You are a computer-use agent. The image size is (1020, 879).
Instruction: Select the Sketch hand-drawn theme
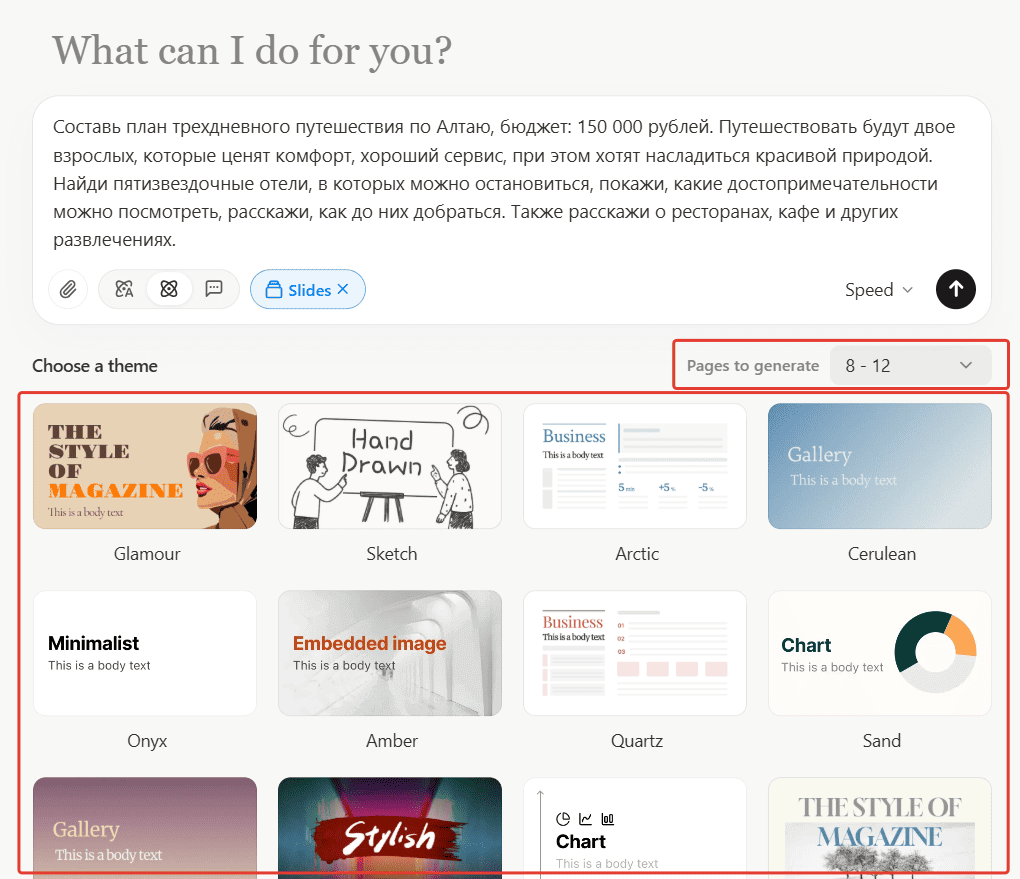(x=390, y=466)
